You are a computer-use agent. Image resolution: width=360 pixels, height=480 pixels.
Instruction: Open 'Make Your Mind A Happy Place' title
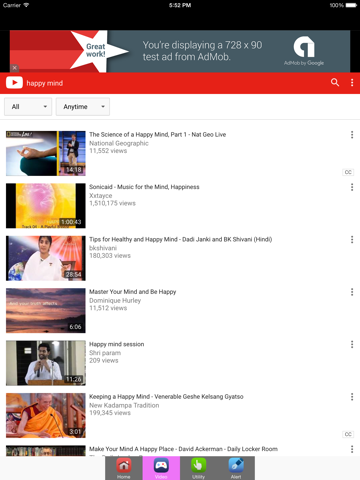183,449
